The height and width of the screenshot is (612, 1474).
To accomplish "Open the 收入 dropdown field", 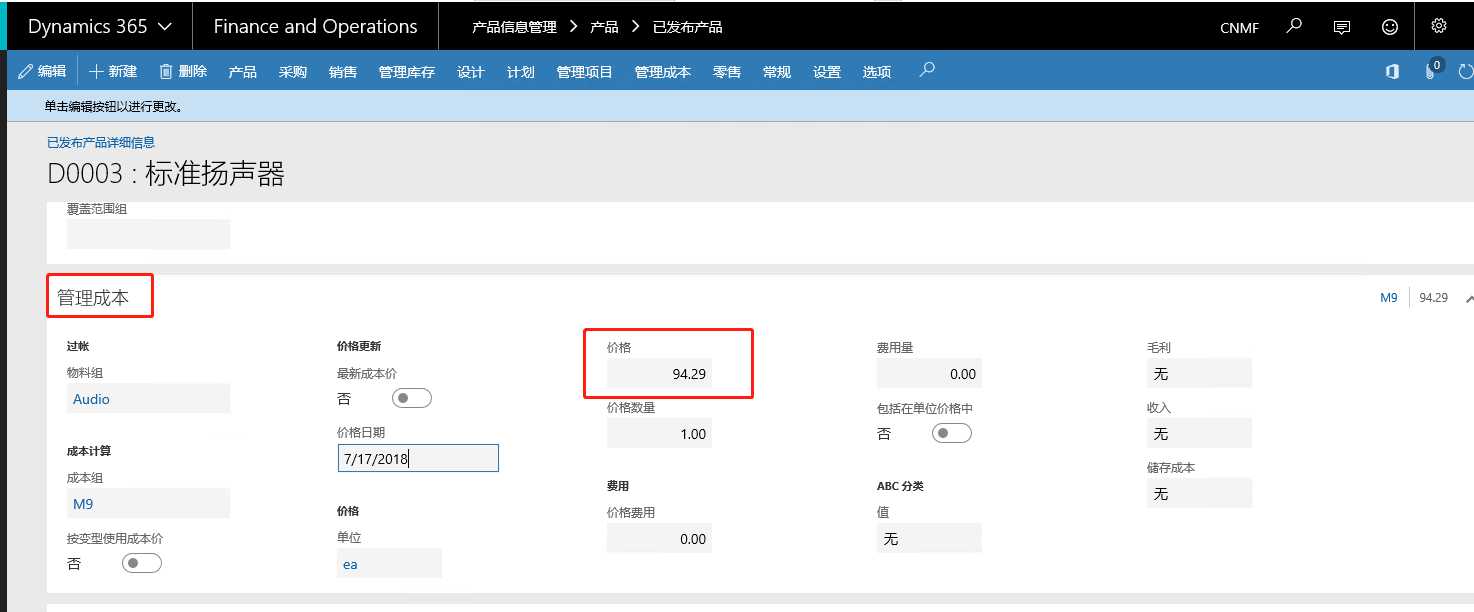I will point(1199,434).
